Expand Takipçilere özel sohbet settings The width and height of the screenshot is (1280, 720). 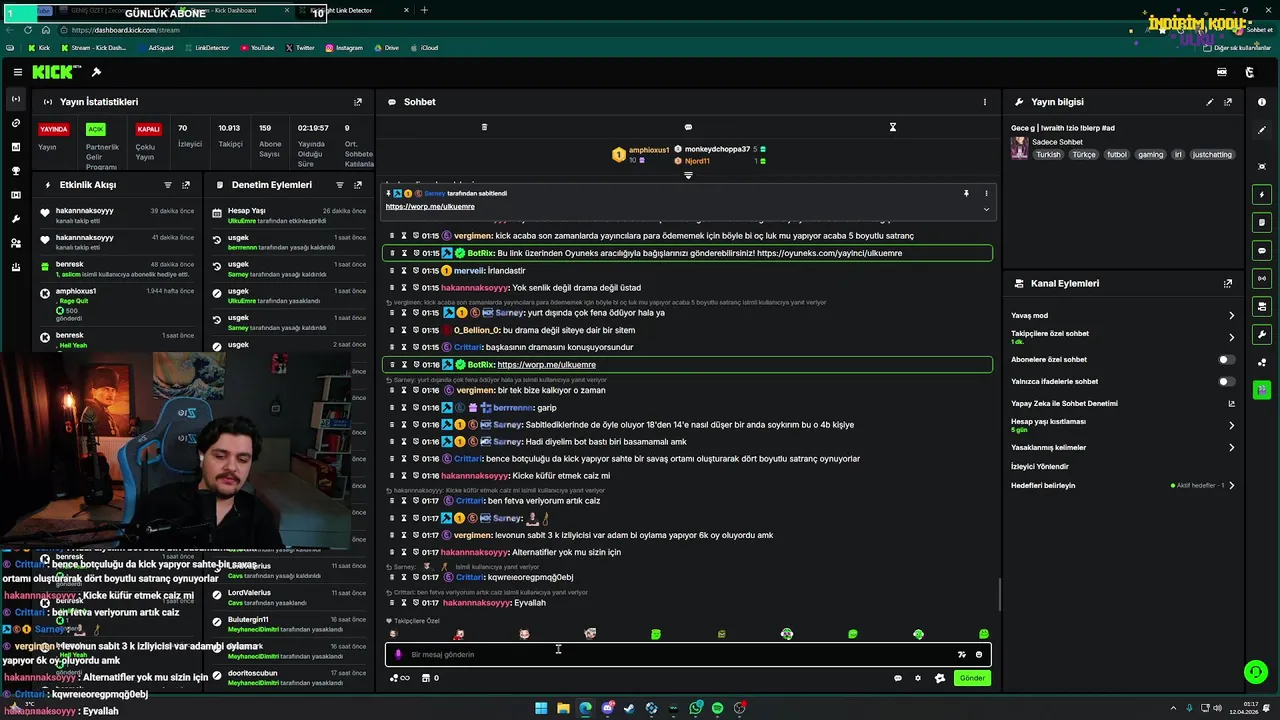pos(1231,337)
